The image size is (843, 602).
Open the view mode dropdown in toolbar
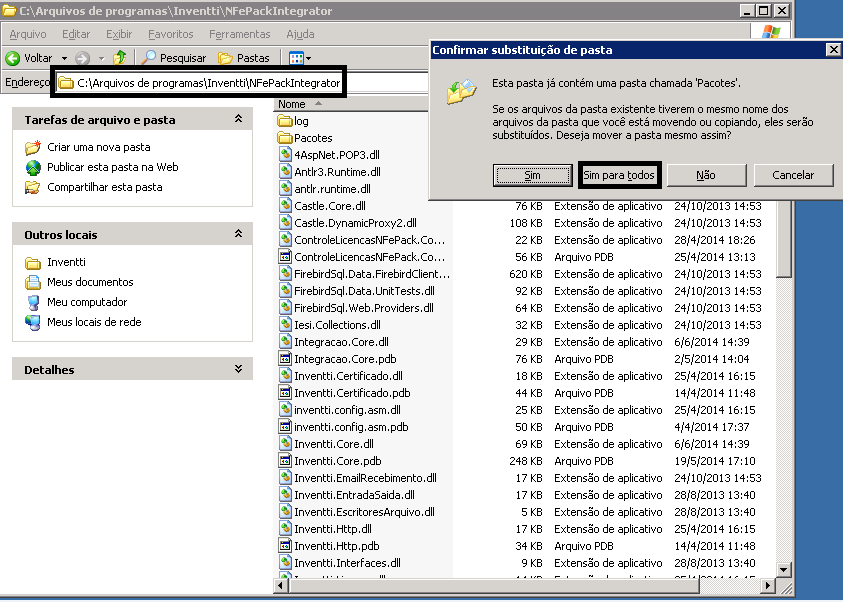point(301,58)
